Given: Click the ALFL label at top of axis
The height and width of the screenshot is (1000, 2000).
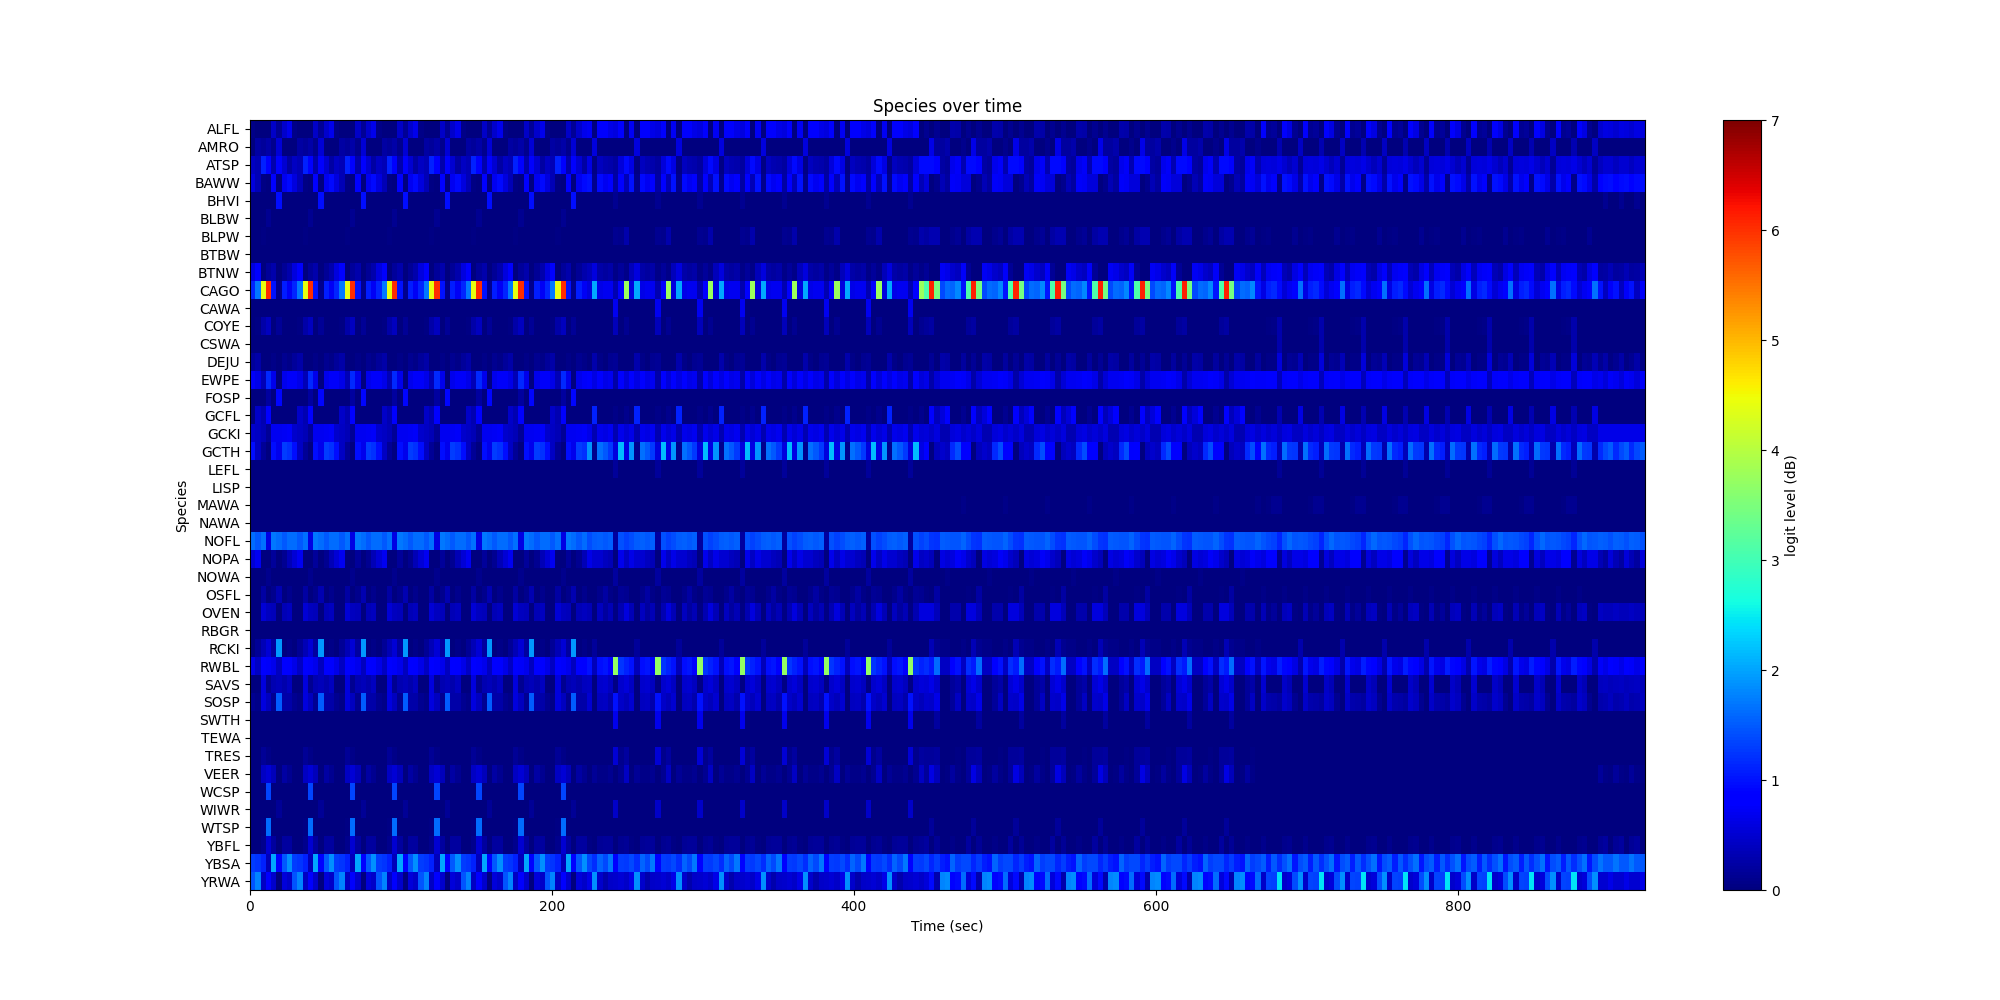Looking at the screenshot, I should tap(222, 130).
